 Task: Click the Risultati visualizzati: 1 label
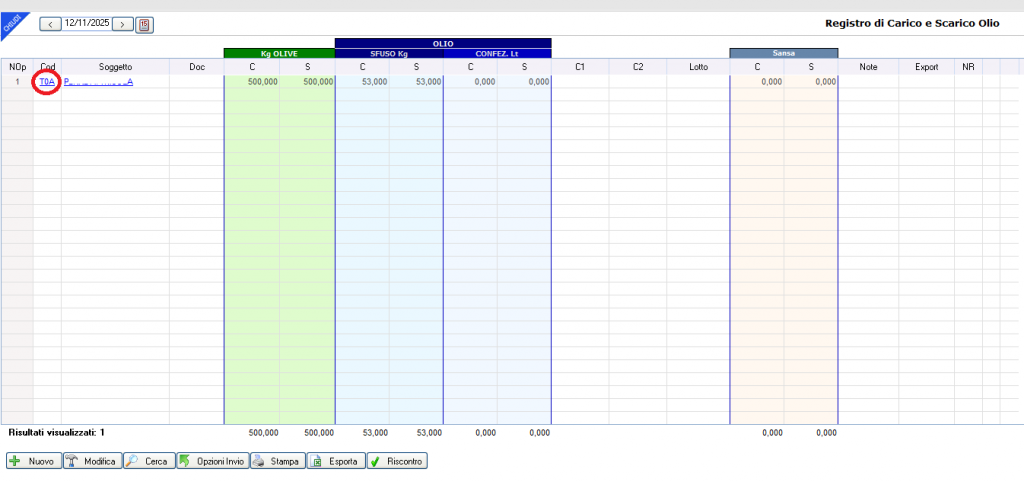tap(57, 432)
